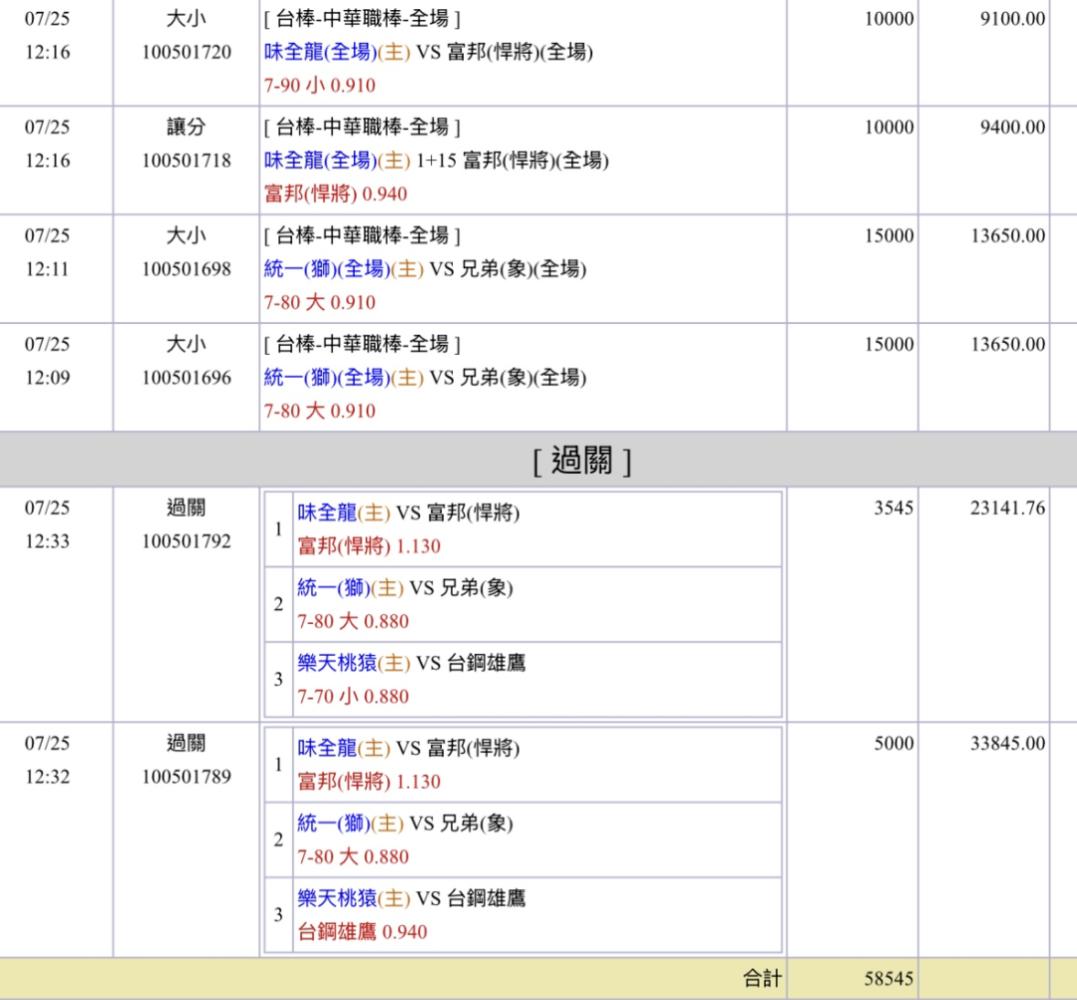The image size is (1077, 1000).
Task: Click the ticket ID "100501698"
Action: click(x=186, y=269)
